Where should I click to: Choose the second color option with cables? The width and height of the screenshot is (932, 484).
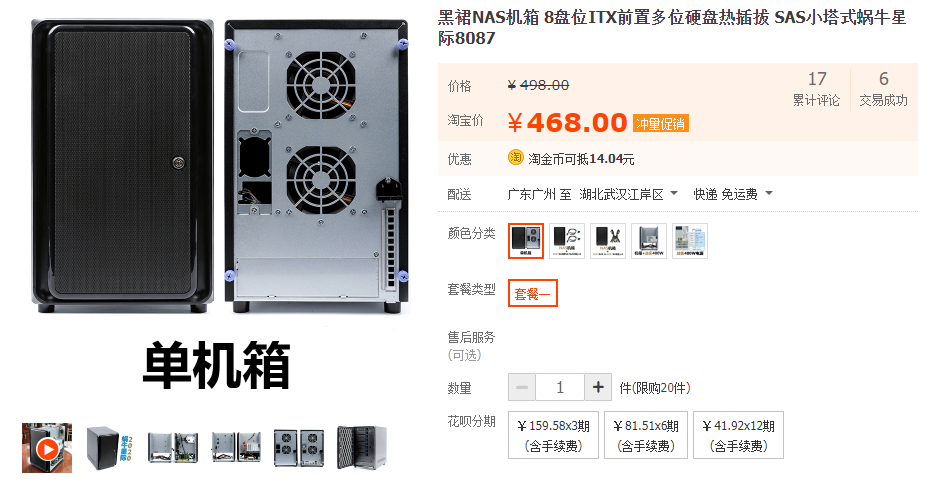point(567,241)
